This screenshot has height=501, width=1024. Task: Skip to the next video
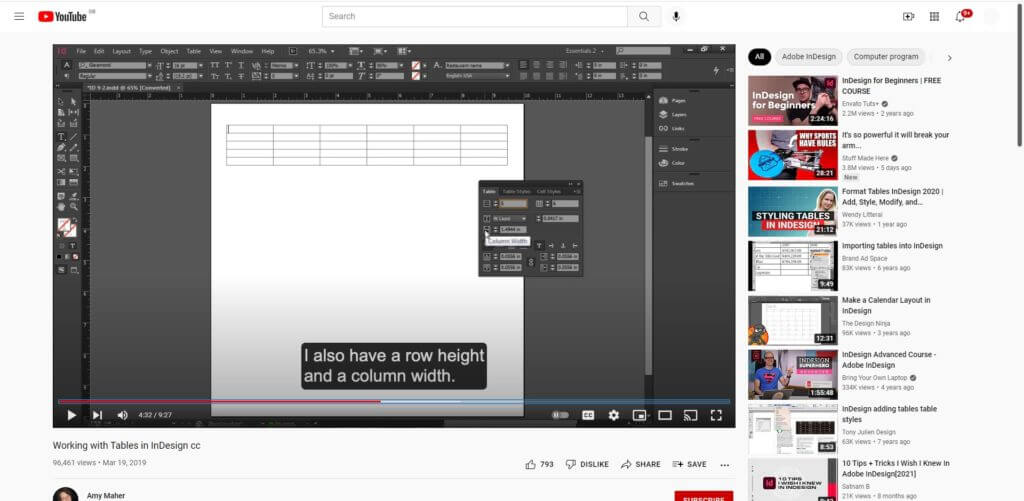point(97,415)
